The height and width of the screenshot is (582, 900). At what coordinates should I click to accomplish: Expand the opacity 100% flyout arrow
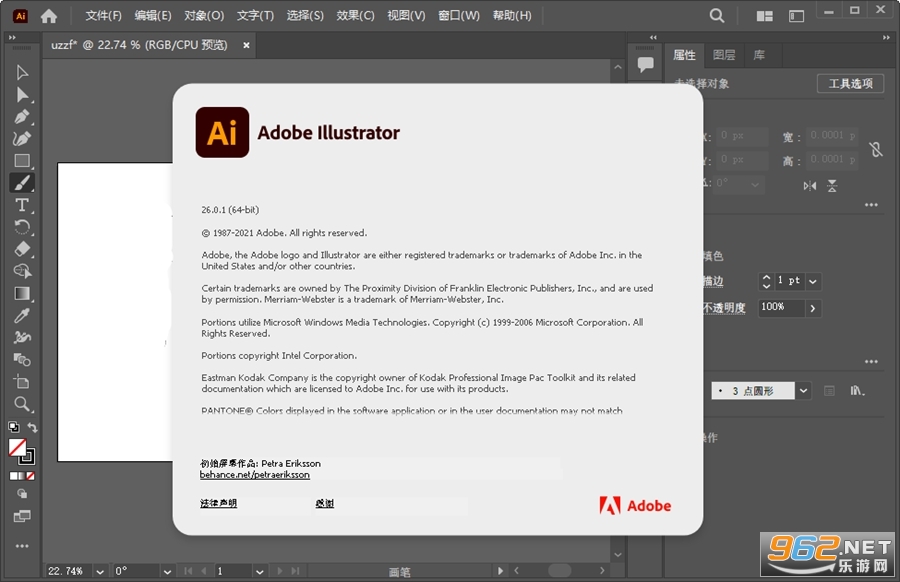click(x=813, y=308)
